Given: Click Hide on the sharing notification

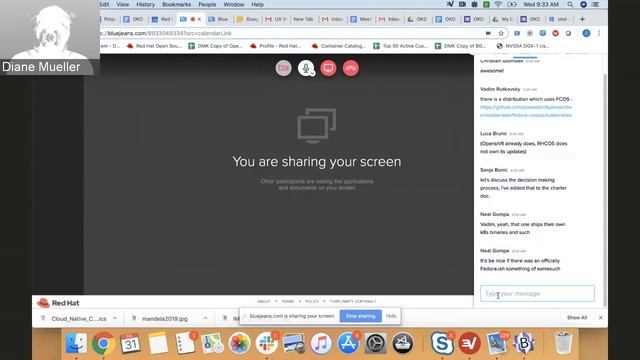Looking at the screenshot, I should click(x=391, y=316).
